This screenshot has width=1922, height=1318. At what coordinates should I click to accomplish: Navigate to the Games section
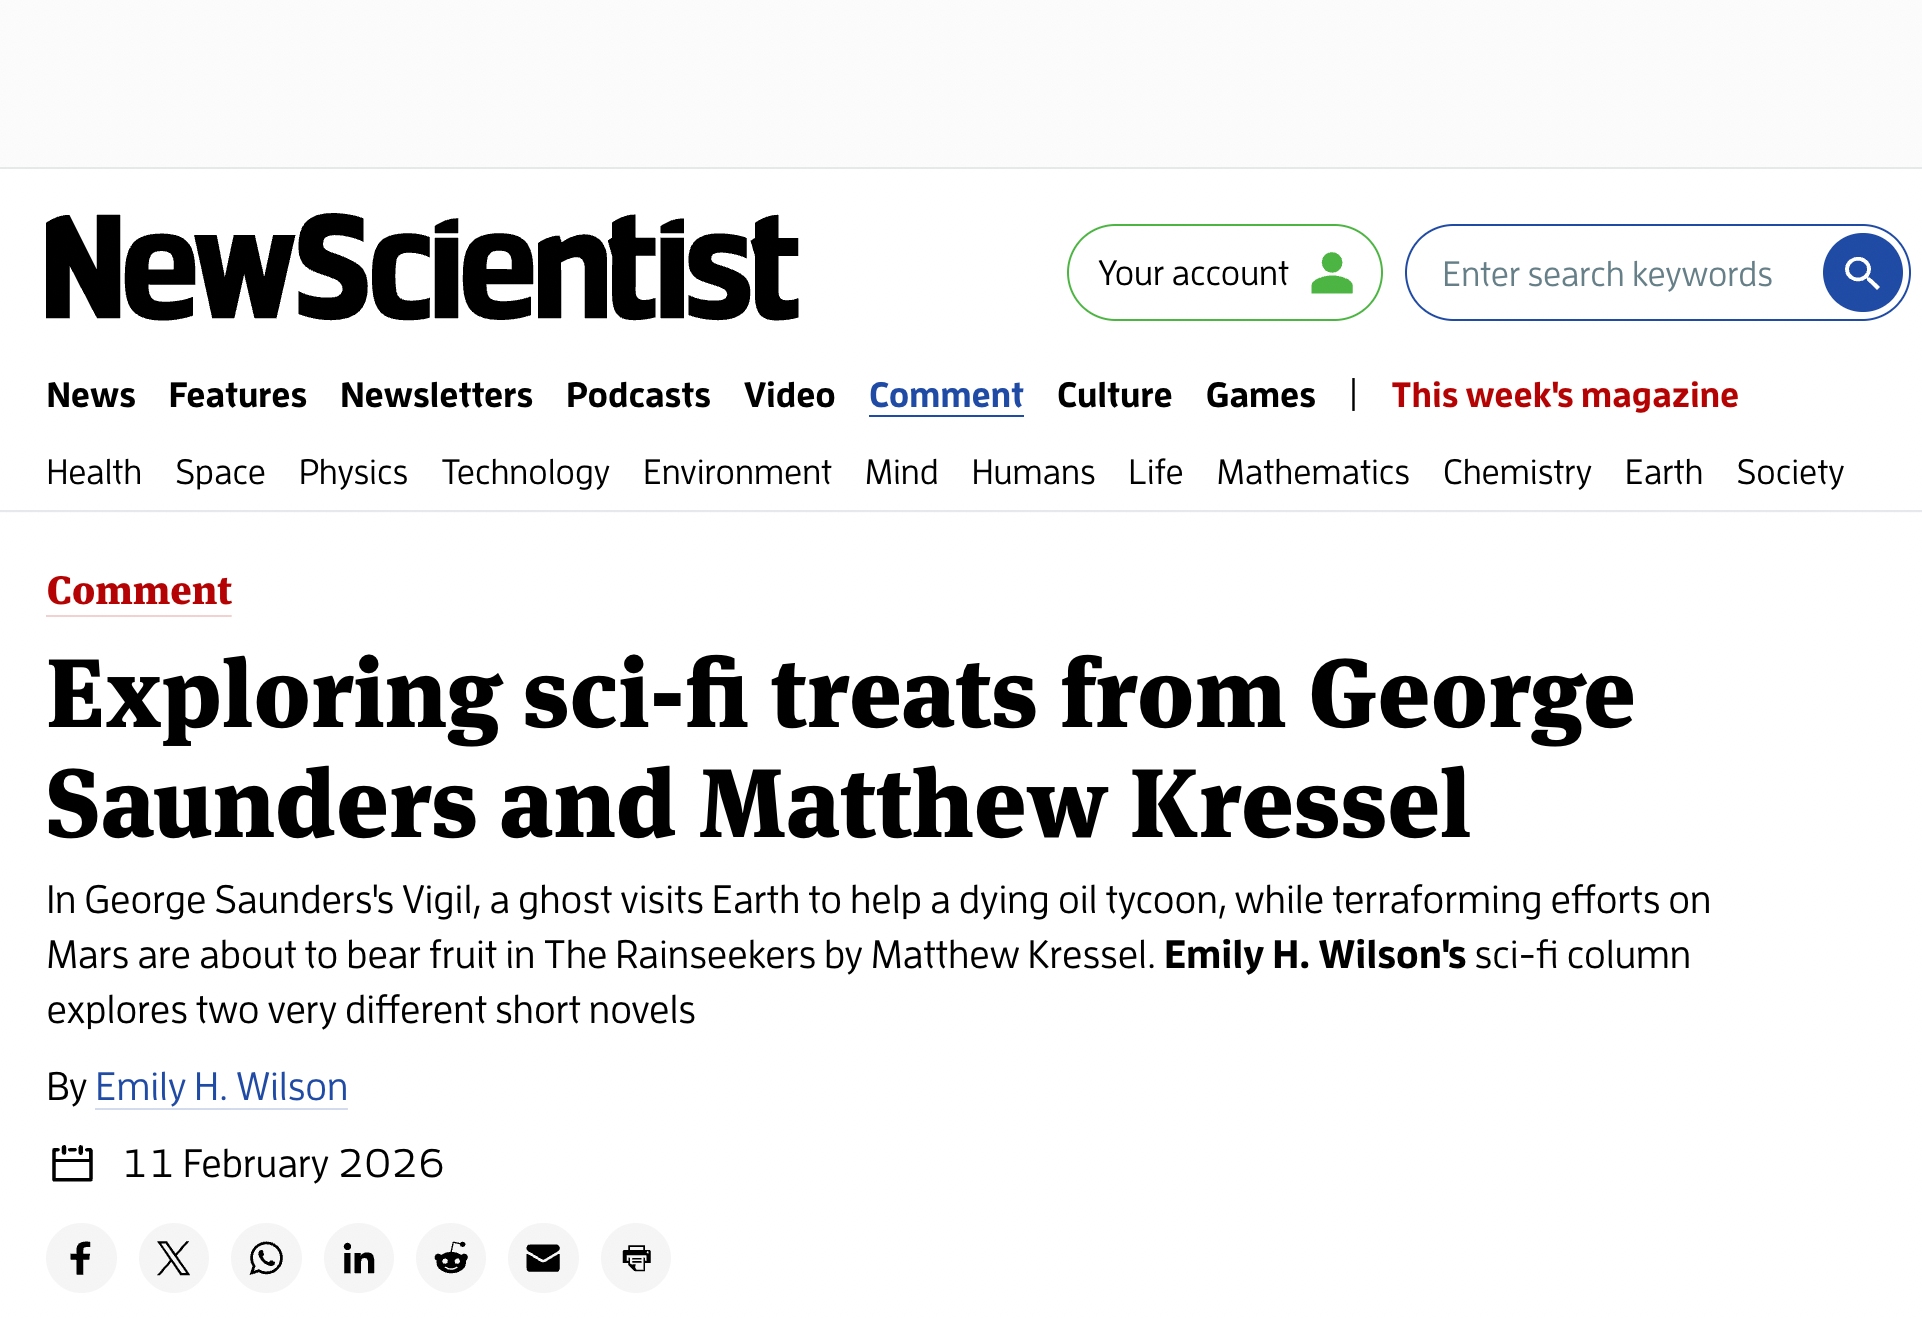click(x=1260, y=395)
